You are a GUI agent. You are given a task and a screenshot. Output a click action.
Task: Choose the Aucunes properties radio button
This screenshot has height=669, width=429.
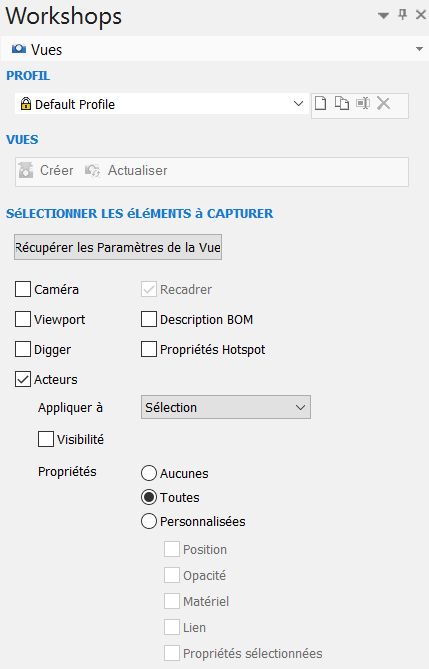point(149,473)
